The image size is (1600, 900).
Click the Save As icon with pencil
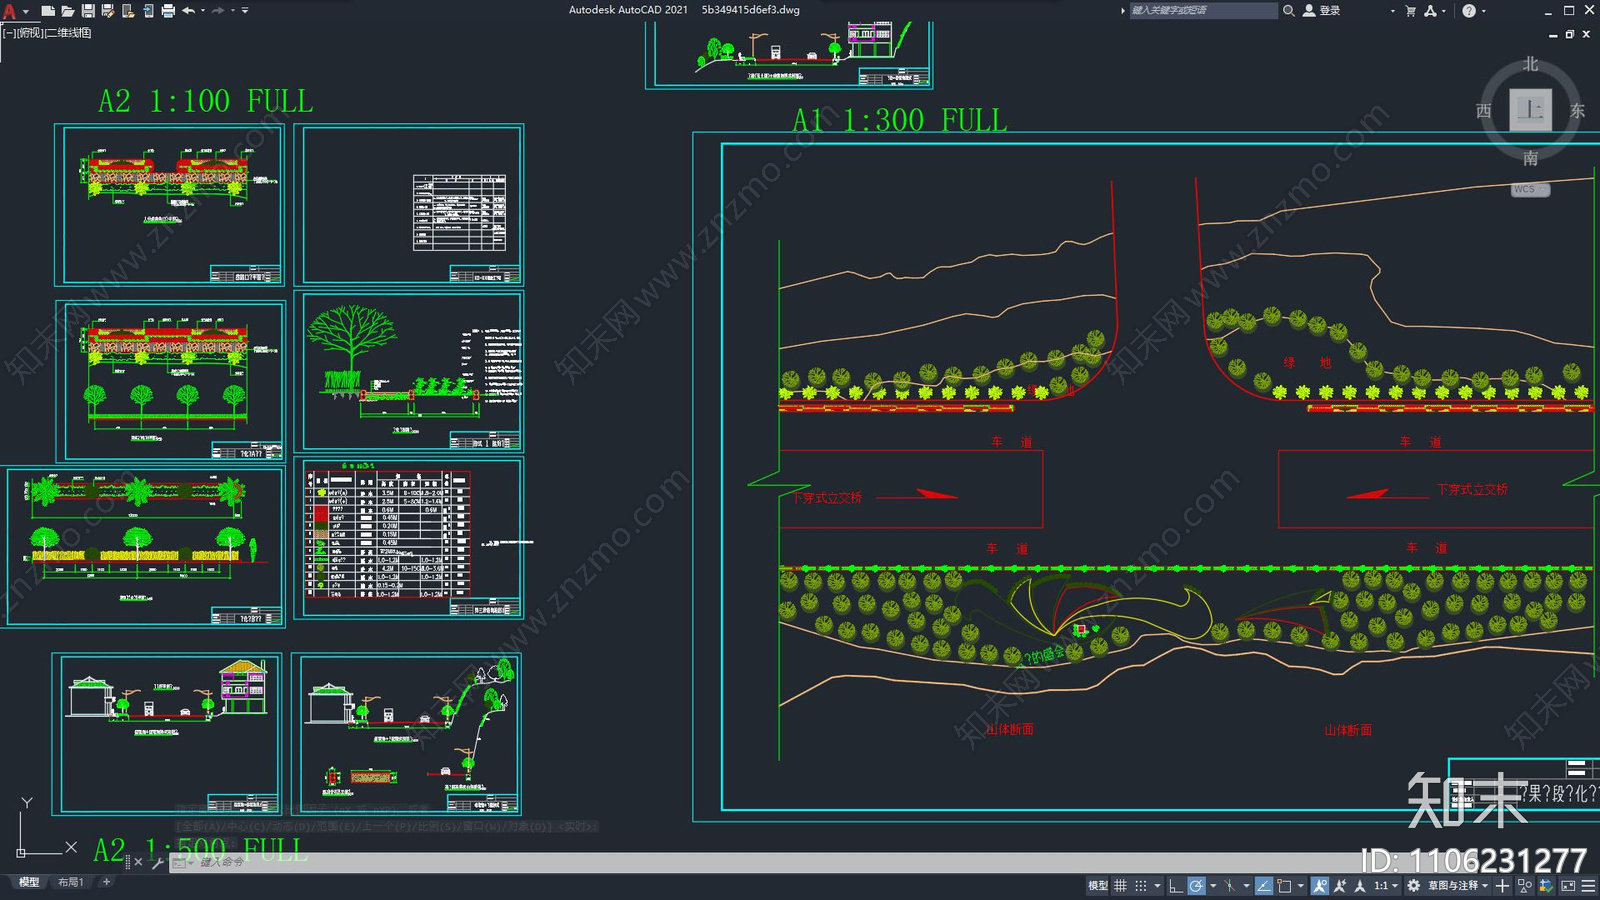108,11
